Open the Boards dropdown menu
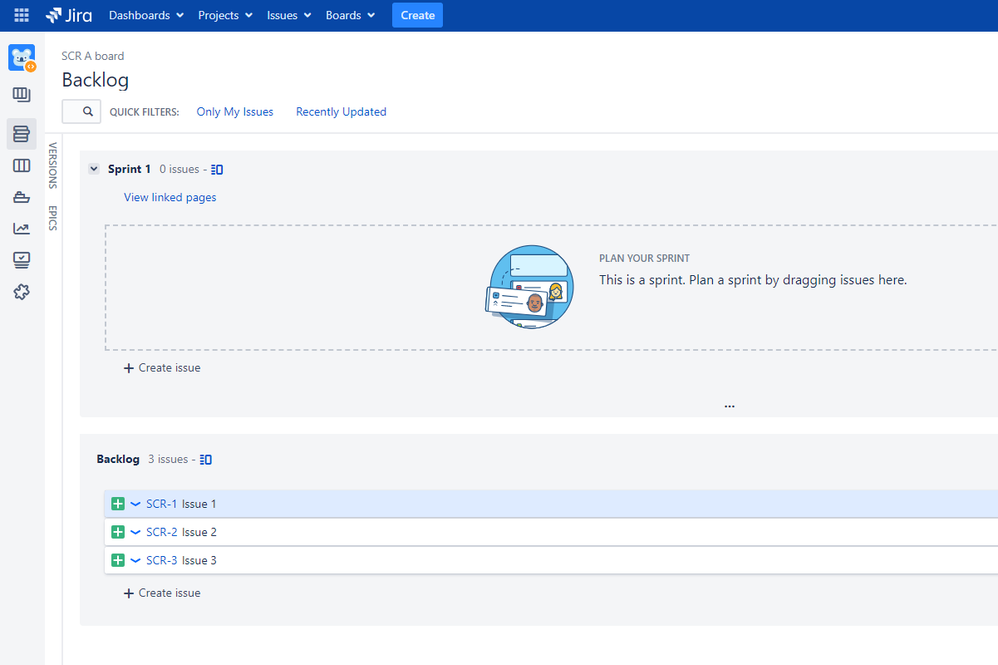 pos(350,15)
